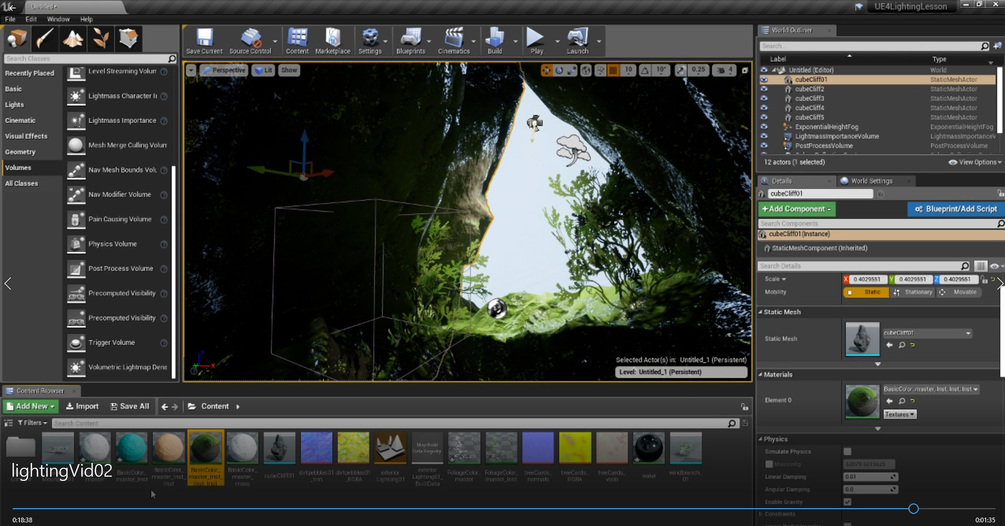
Task: Click the Blueprint/Add Script button
Action: point(956,209)
